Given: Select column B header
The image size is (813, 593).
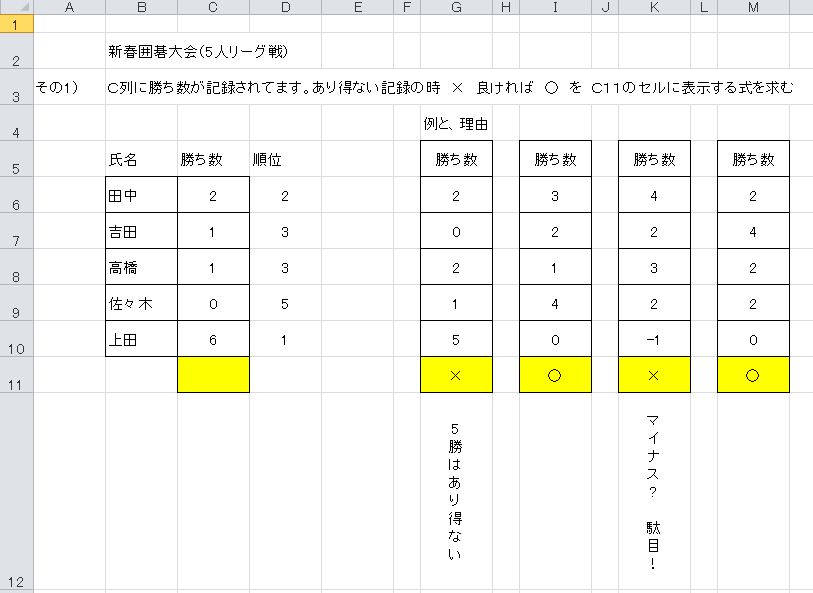Looking at the screenshot, I should pyautogui.click(x=142, y=7).
